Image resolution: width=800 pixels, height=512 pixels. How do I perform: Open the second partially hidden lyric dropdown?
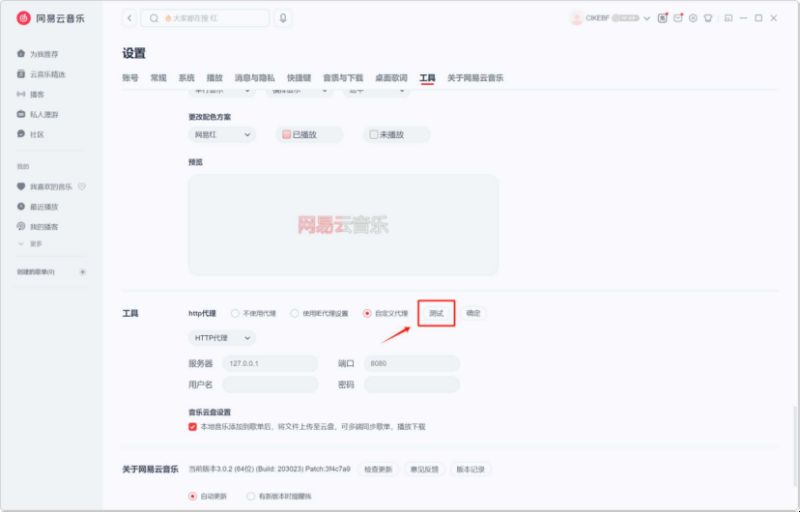click(x=299, y=92)
